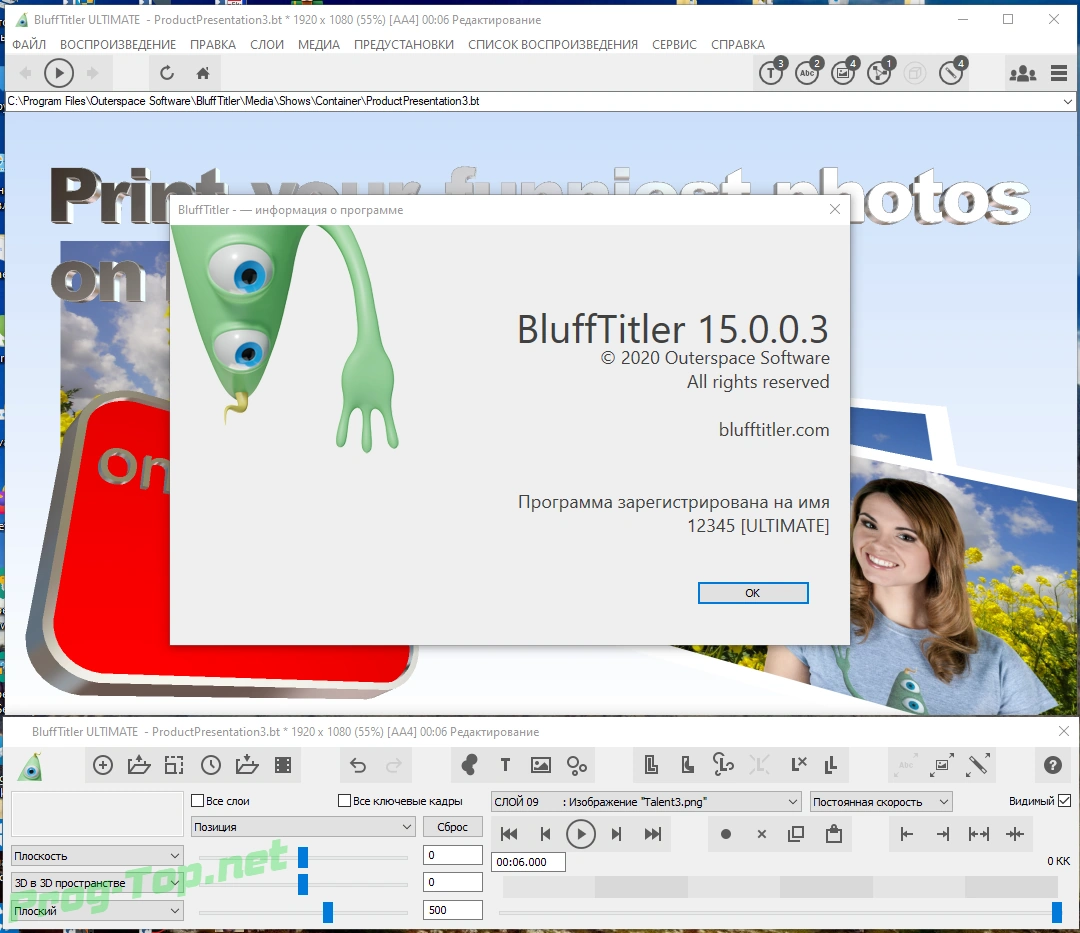Click the timeline end marker handle
Image resolution: width=1080 pixels, height=933 pixels.
tap(1057, 912)
